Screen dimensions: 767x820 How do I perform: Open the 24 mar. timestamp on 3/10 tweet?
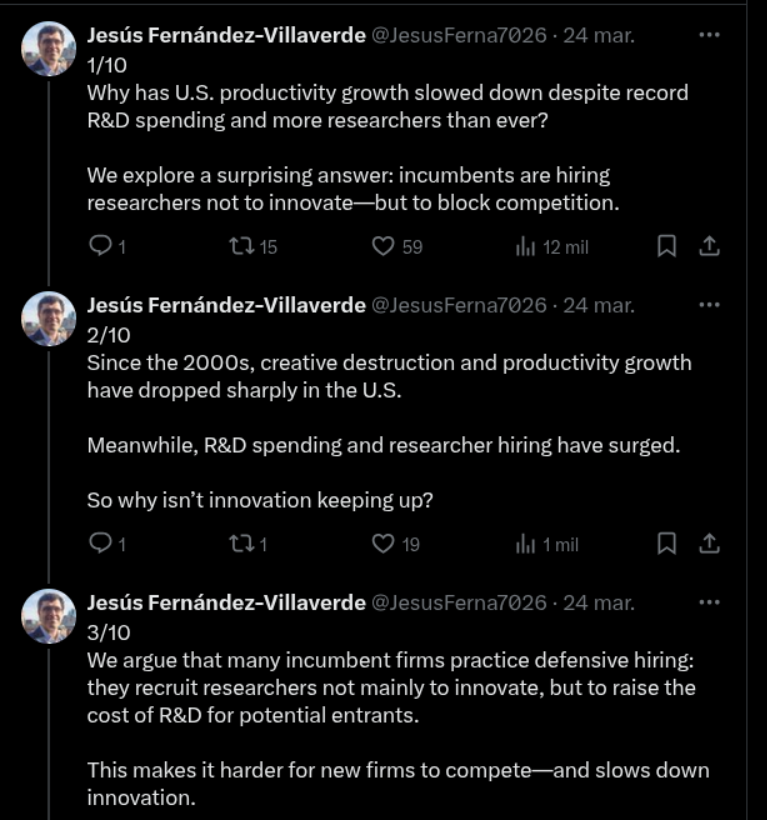599,603
